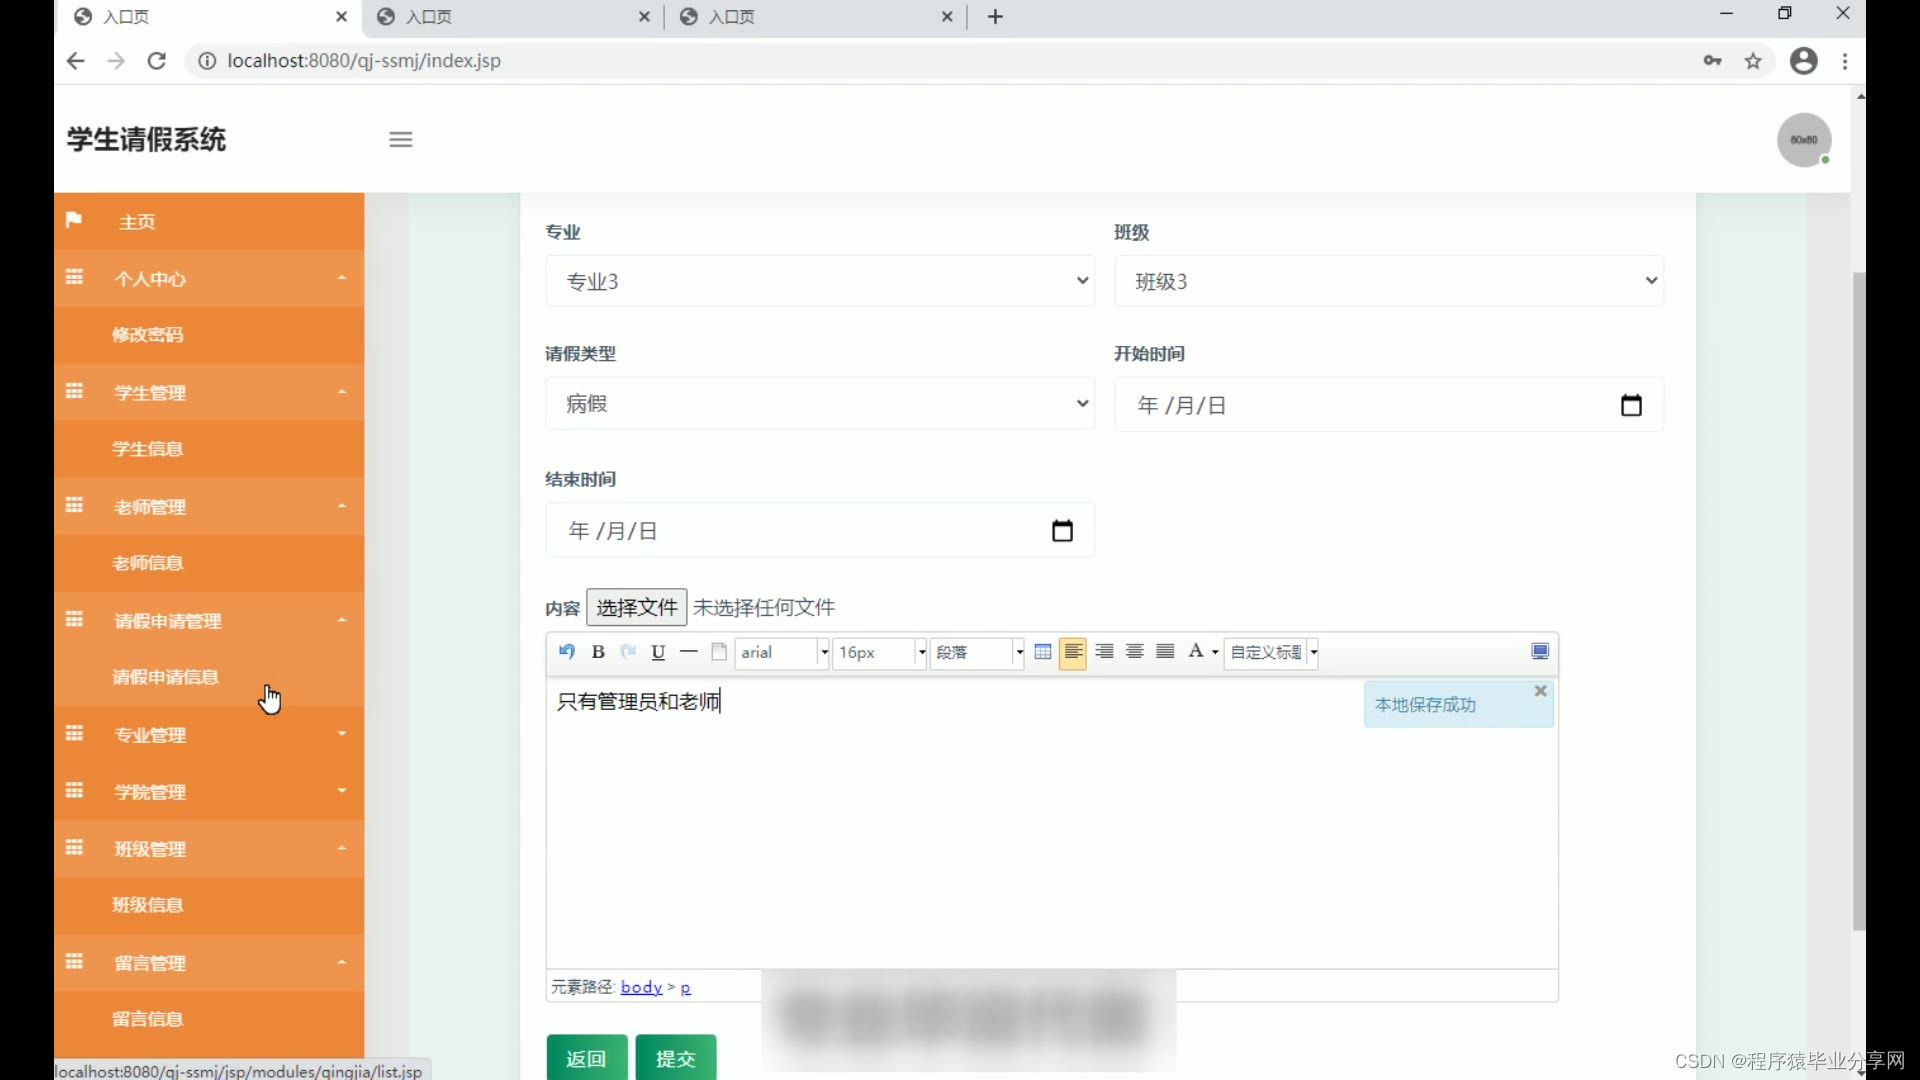1920x1080 pixels.
Task: Toggle the left align button
Action: [1073, 652]
